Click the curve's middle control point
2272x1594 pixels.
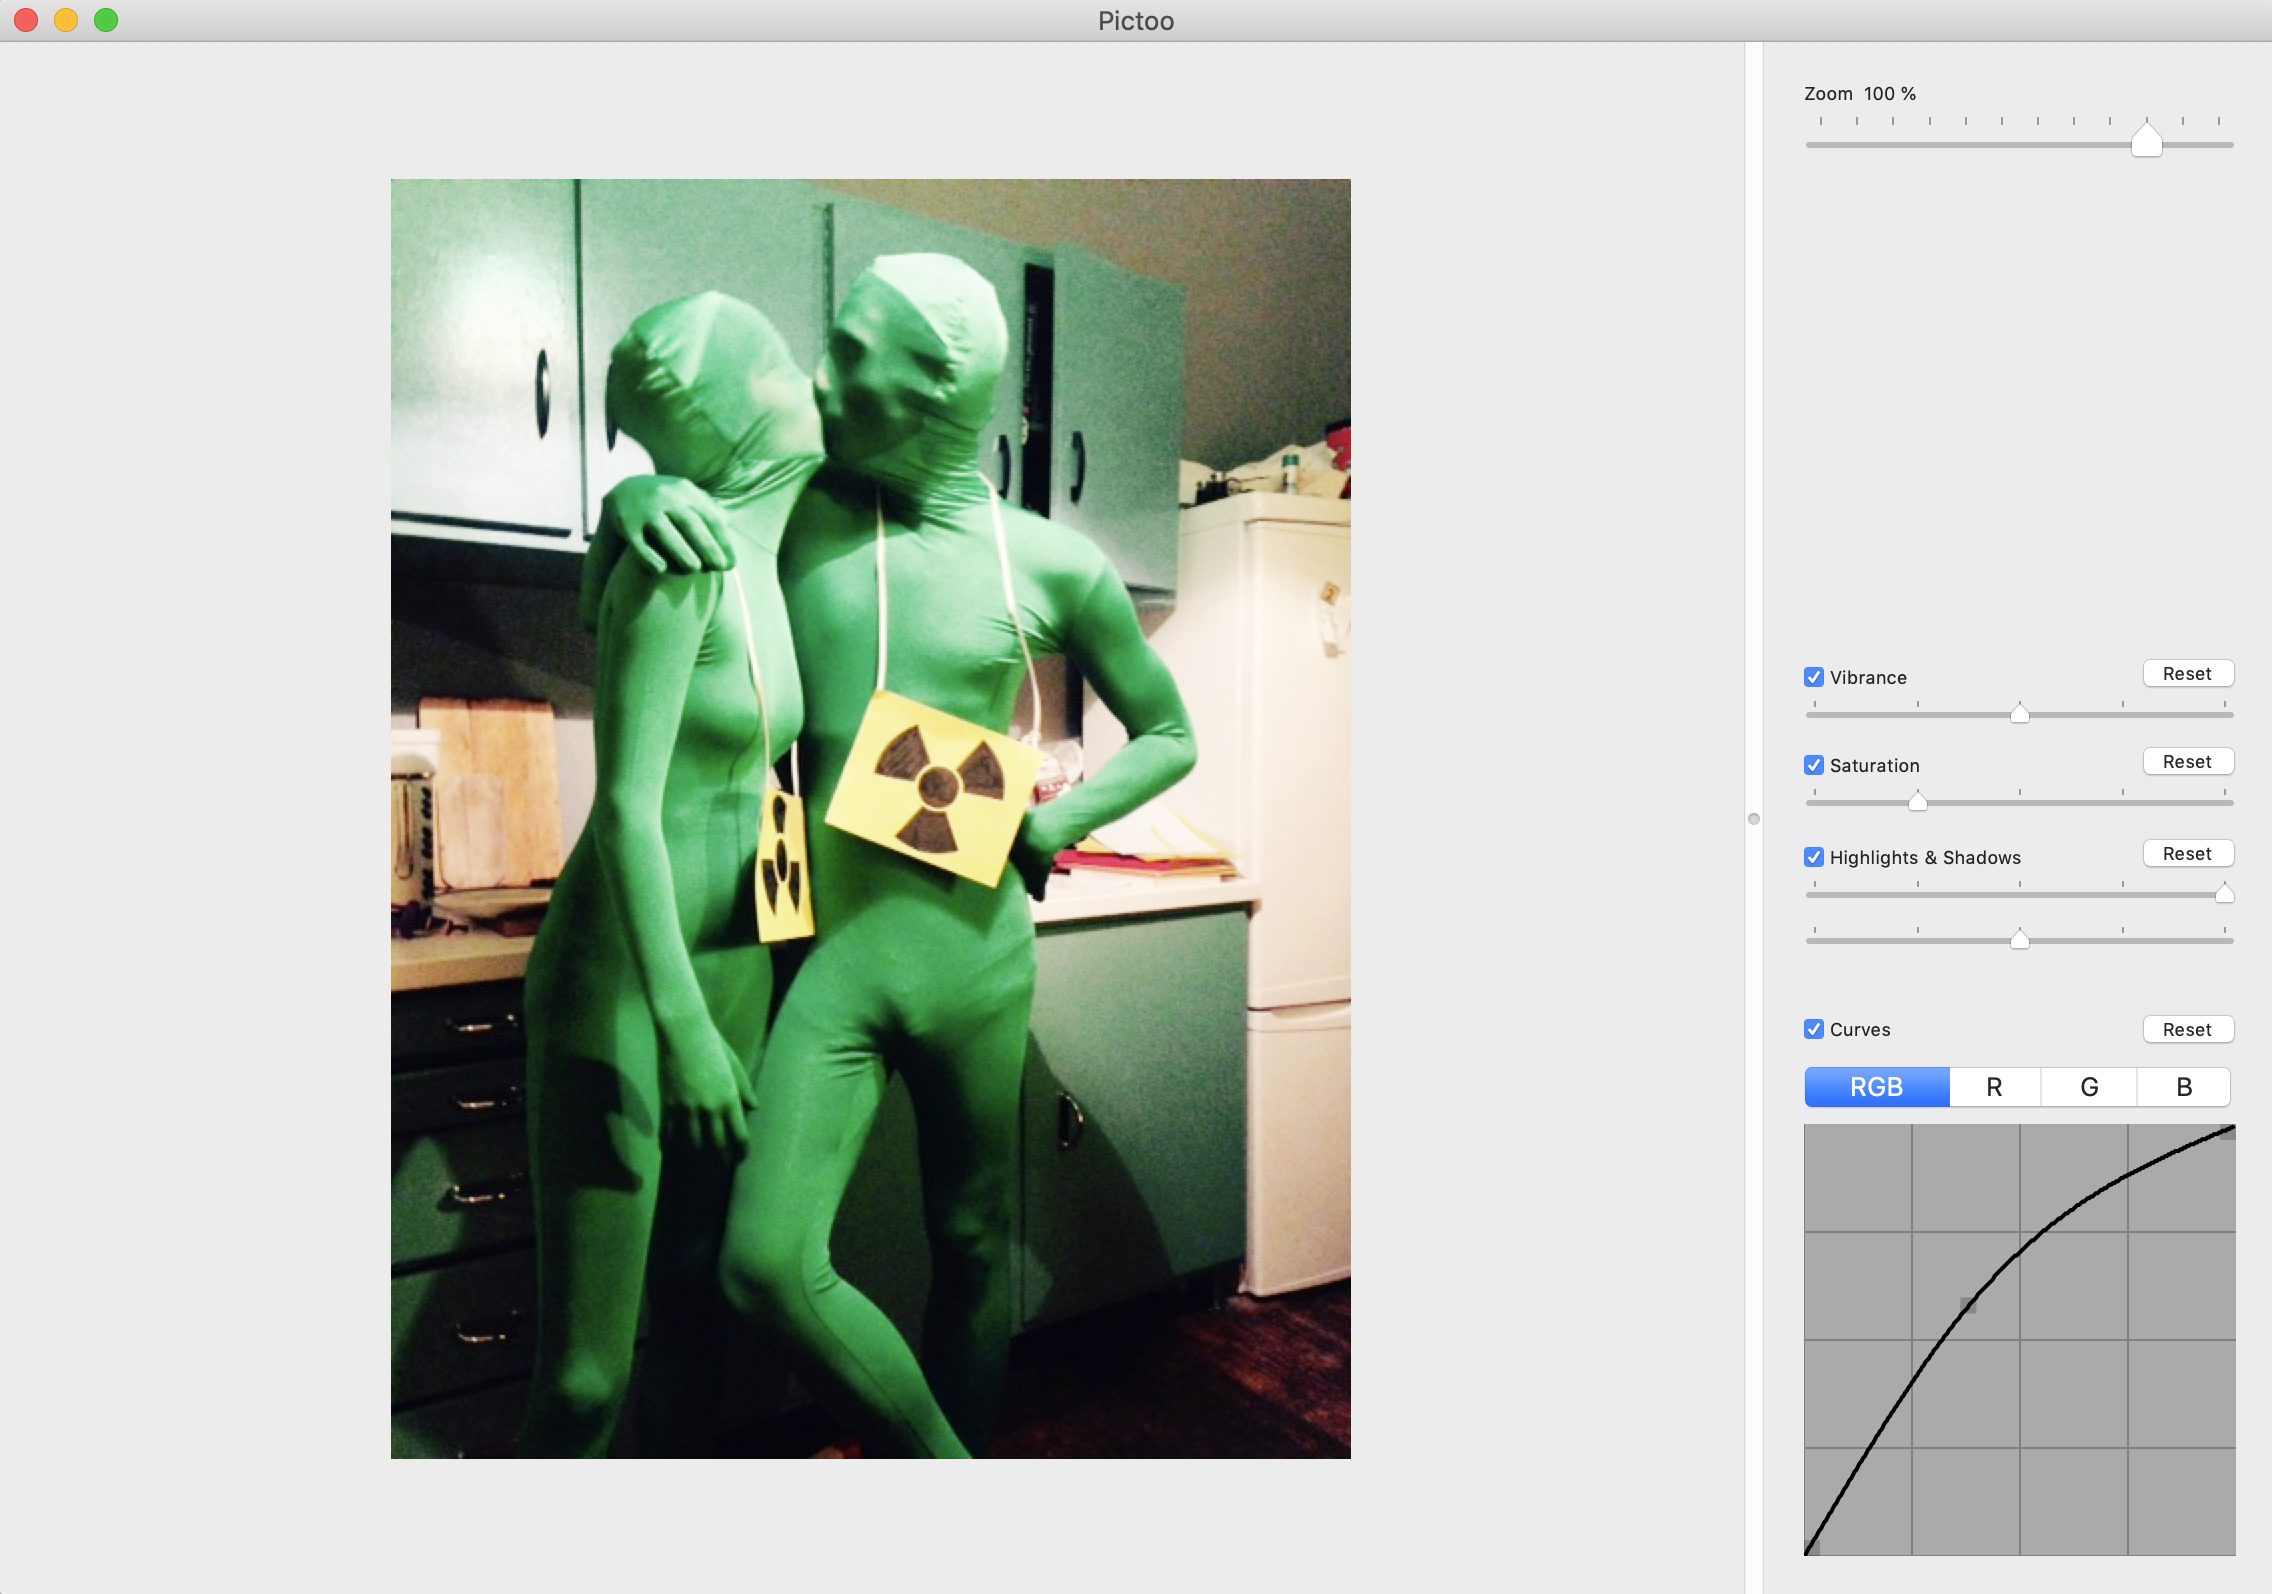1968,1305
